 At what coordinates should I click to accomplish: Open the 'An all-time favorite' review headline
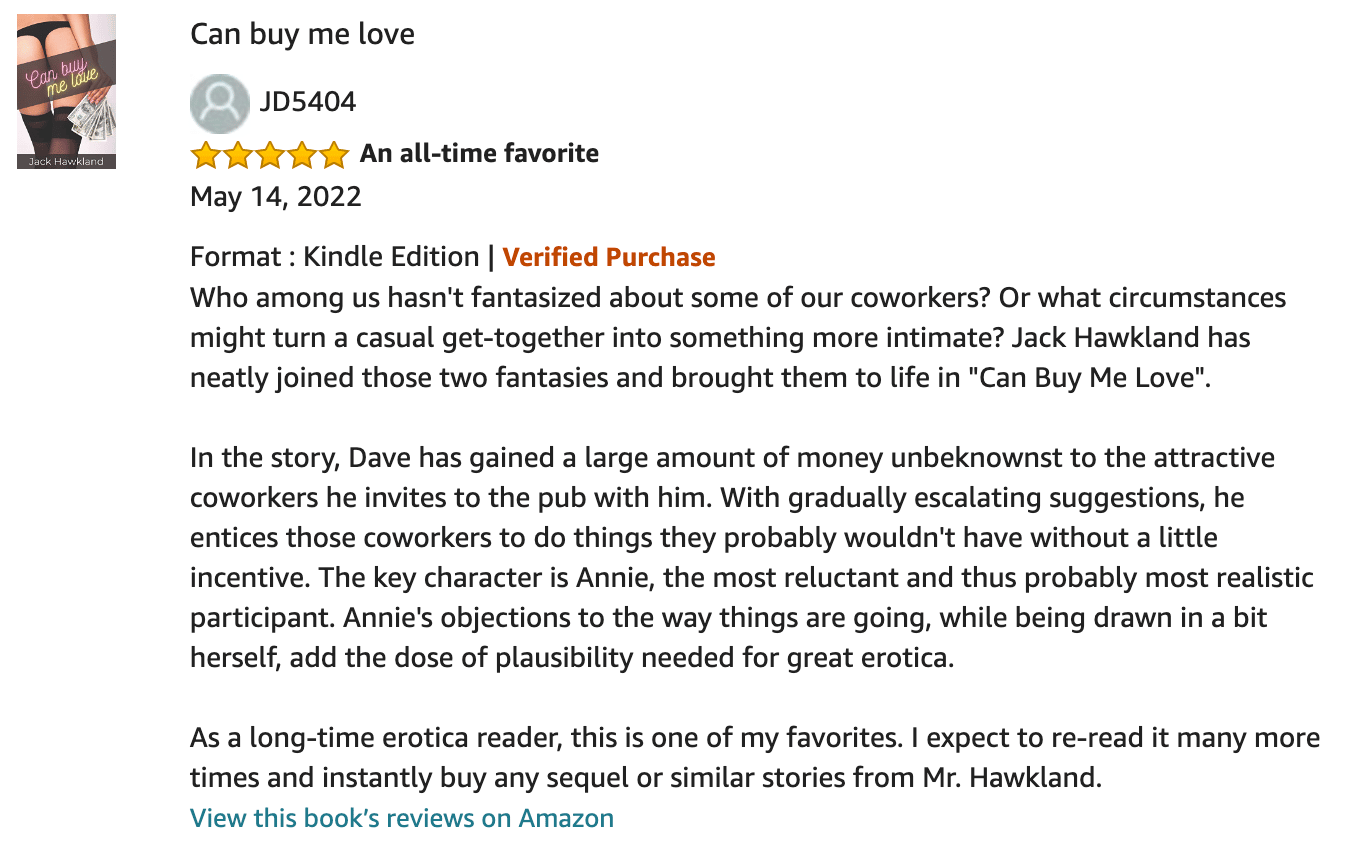pyautogui.click(x=479, y=153)
